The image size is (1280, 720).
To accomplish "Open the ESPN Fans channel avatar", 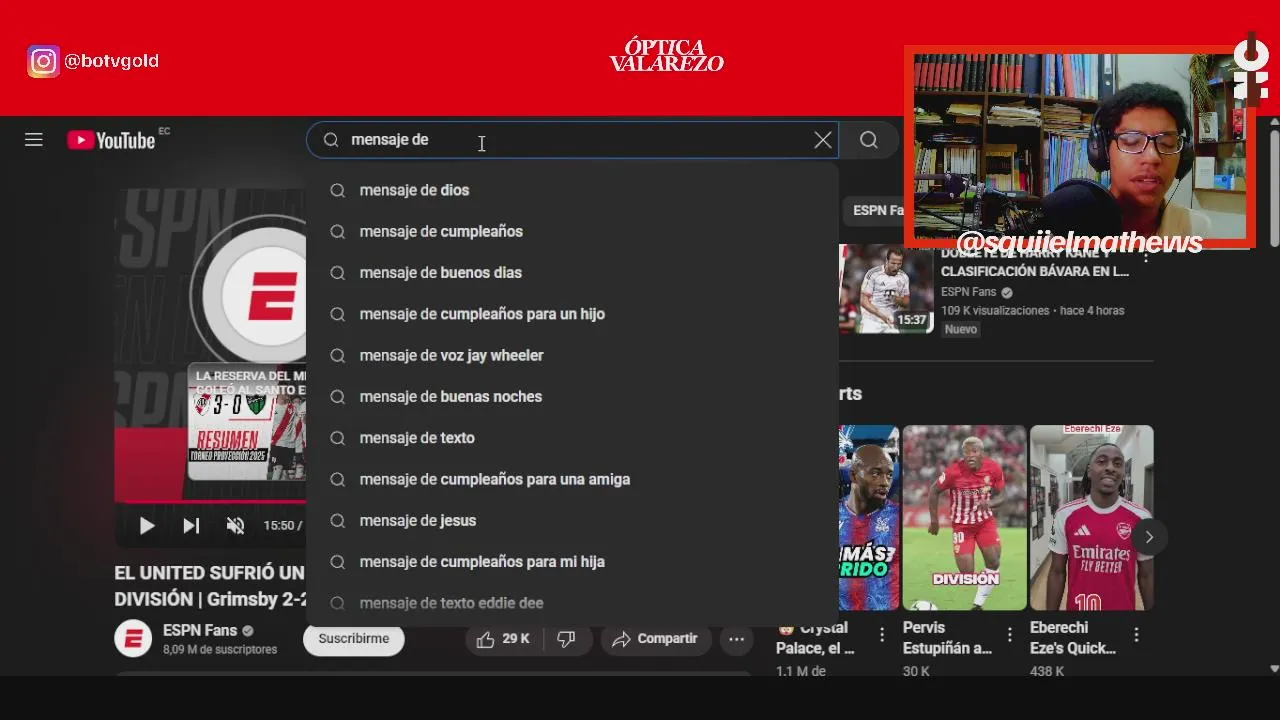I will pyautogui.click(x=133, y=638).
